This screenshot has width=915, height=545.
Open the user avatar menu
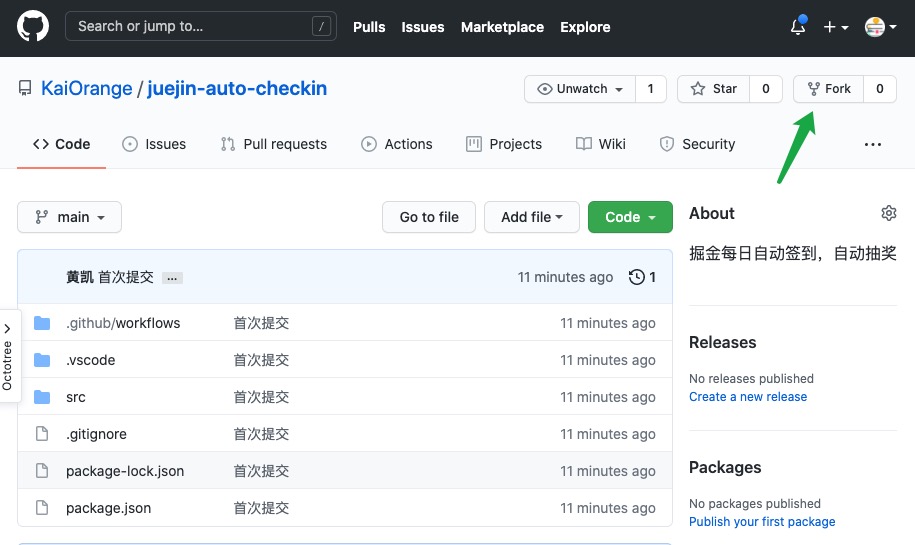(x=881, y=27)
